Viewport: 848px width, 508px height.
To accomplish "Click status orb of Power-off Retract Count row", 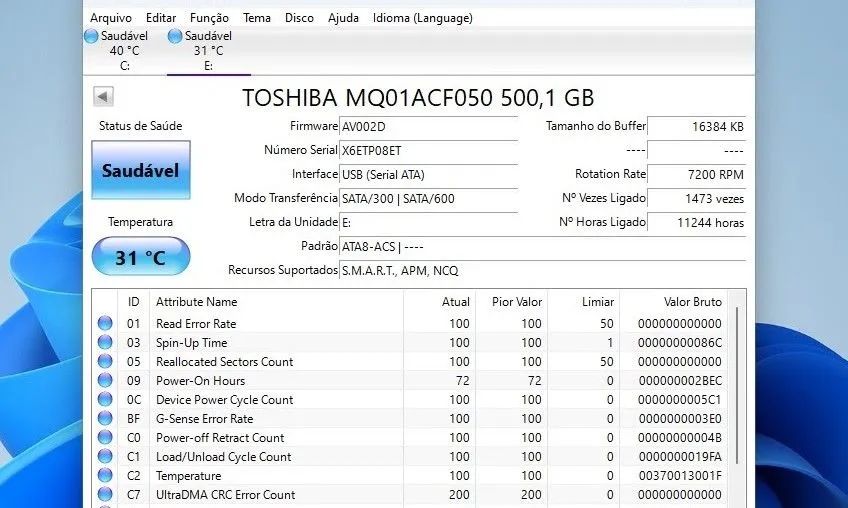I will coord(105,437).
